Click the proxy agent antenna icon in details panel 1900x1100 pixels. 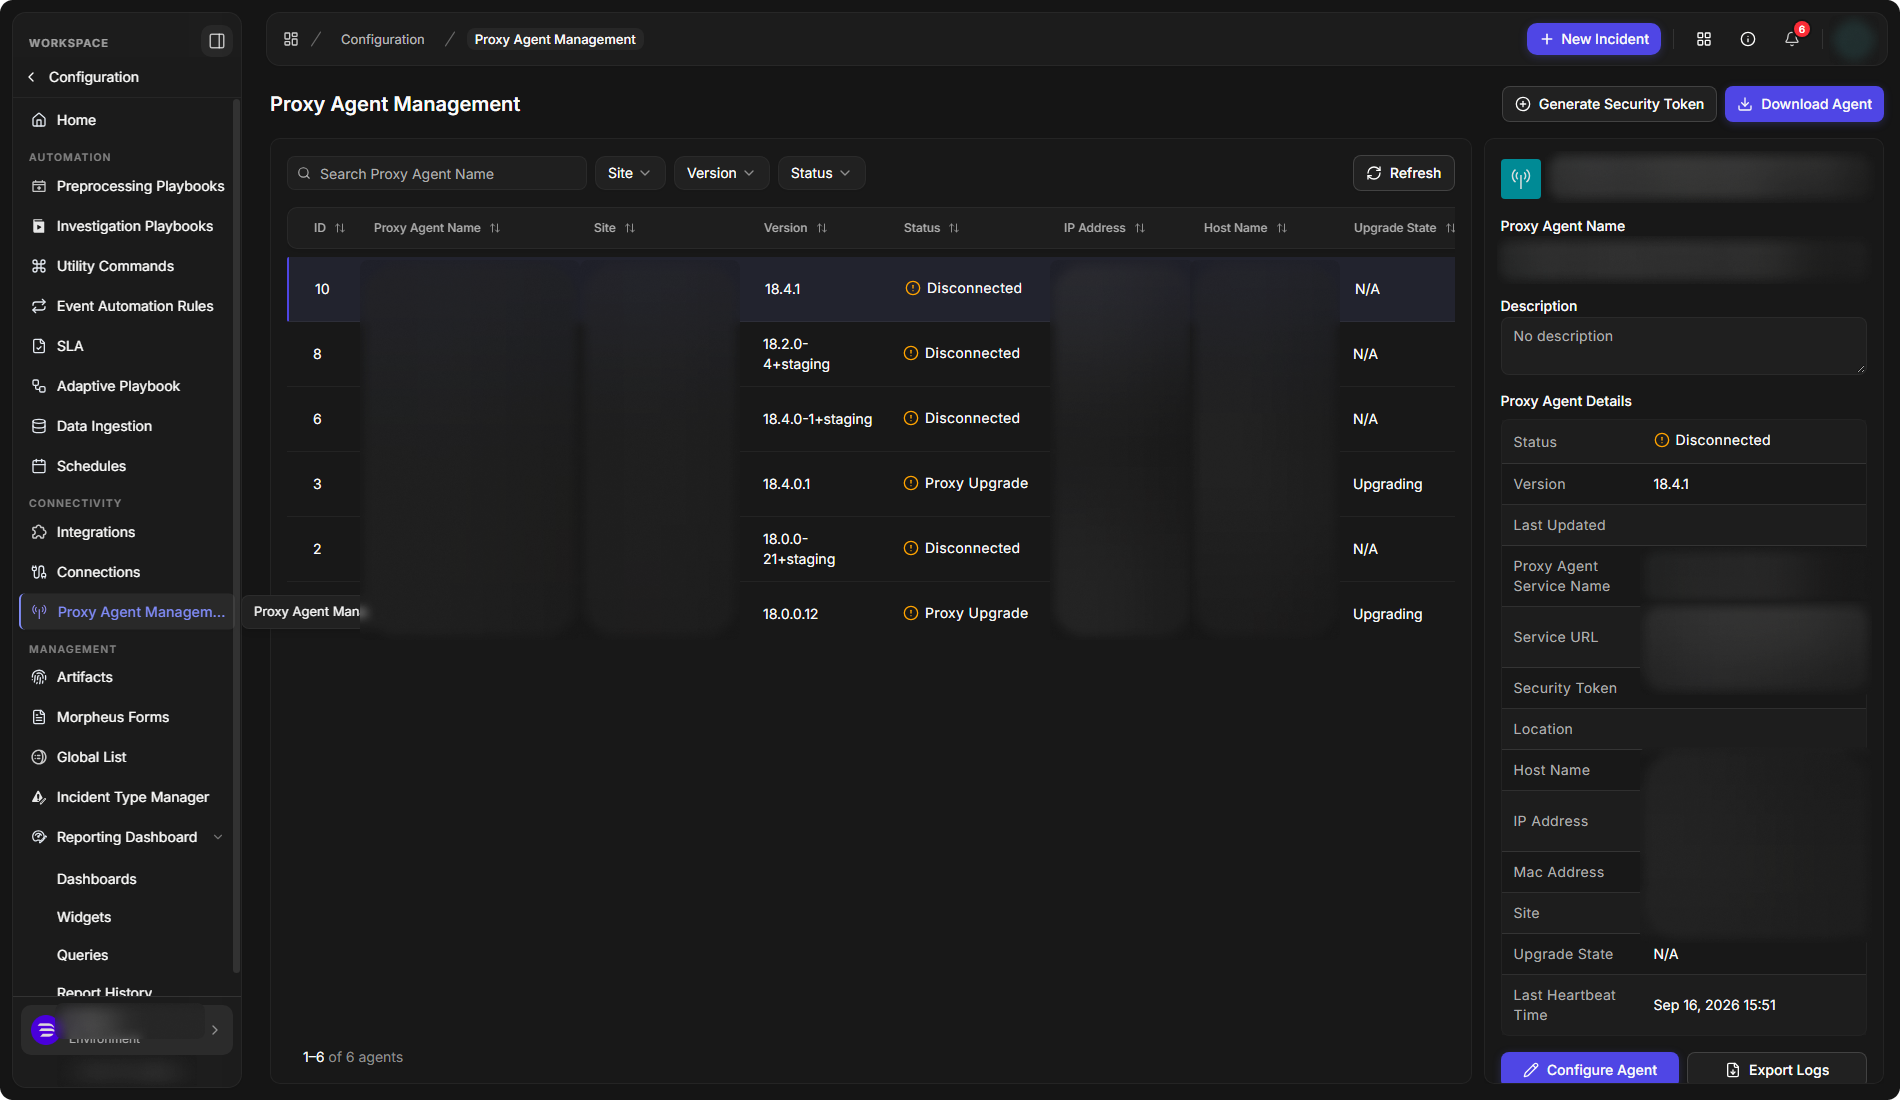[1521, 179]
